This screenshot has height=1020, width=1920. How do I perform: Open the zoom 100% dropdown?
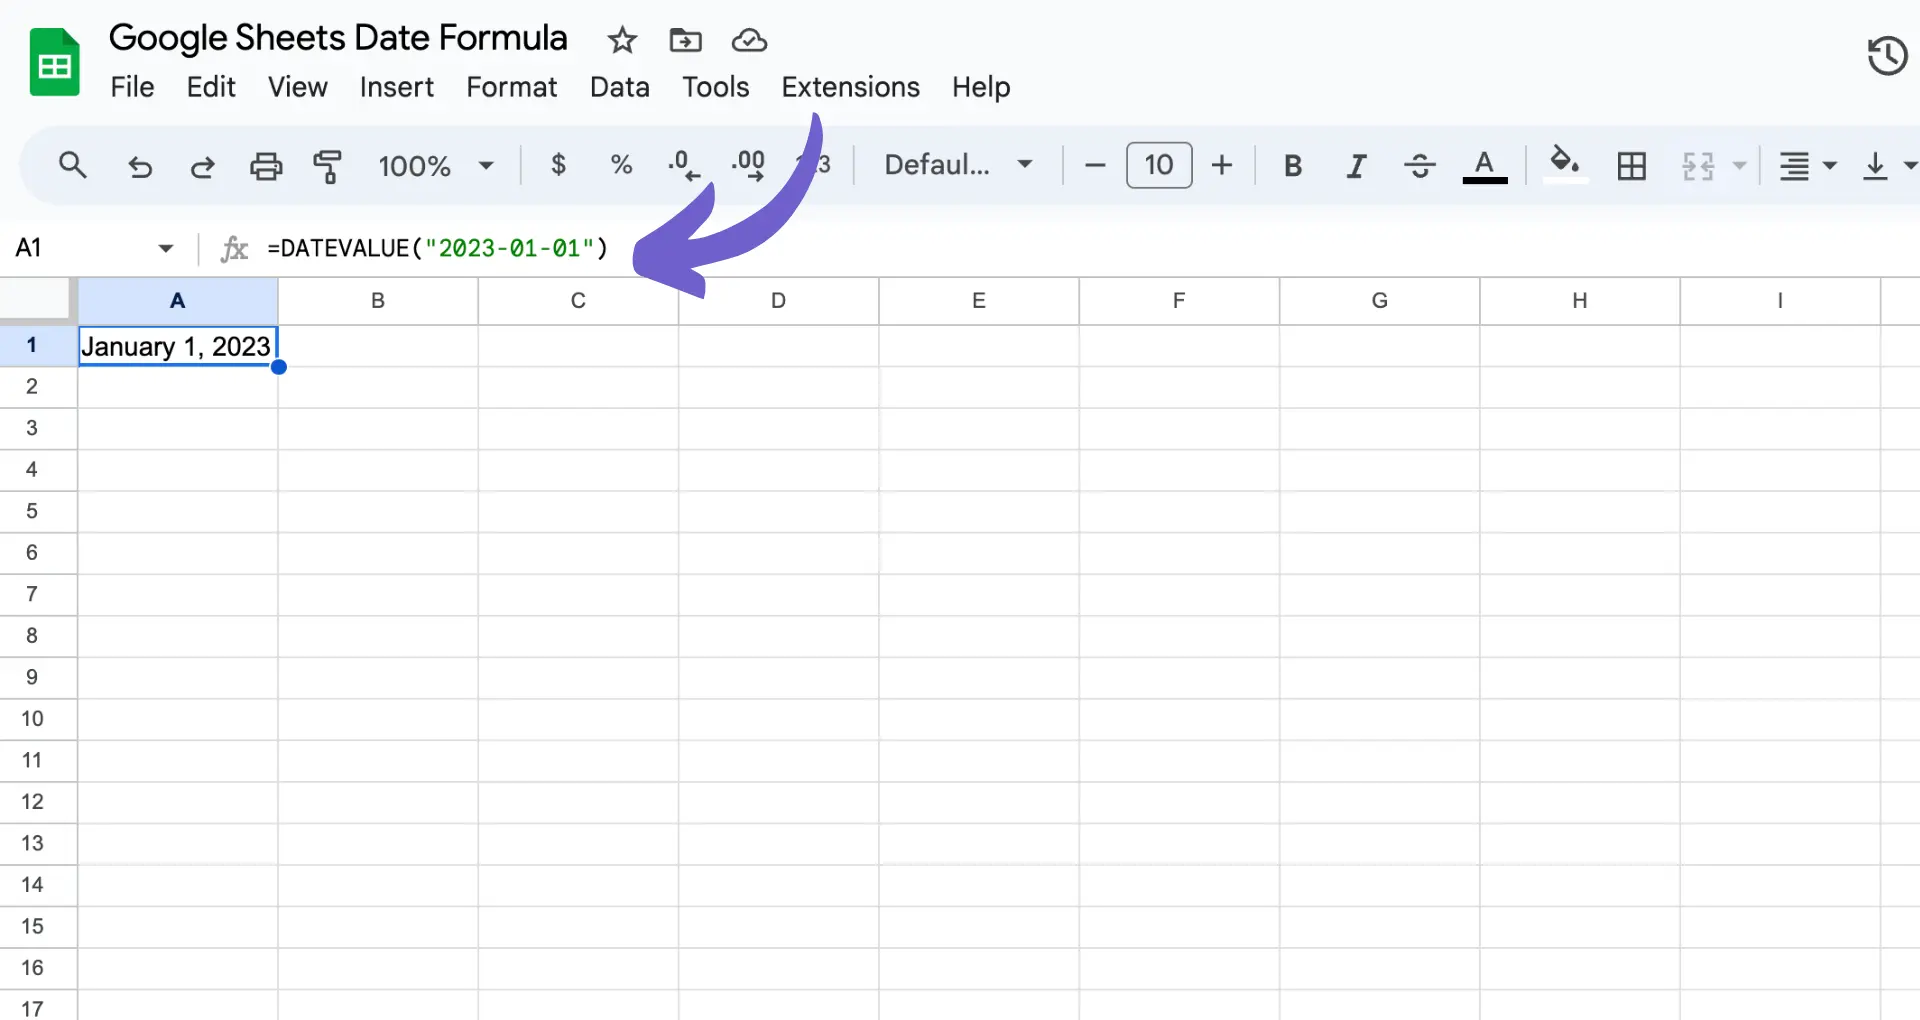pyautogui.click(x=436, y=166)
